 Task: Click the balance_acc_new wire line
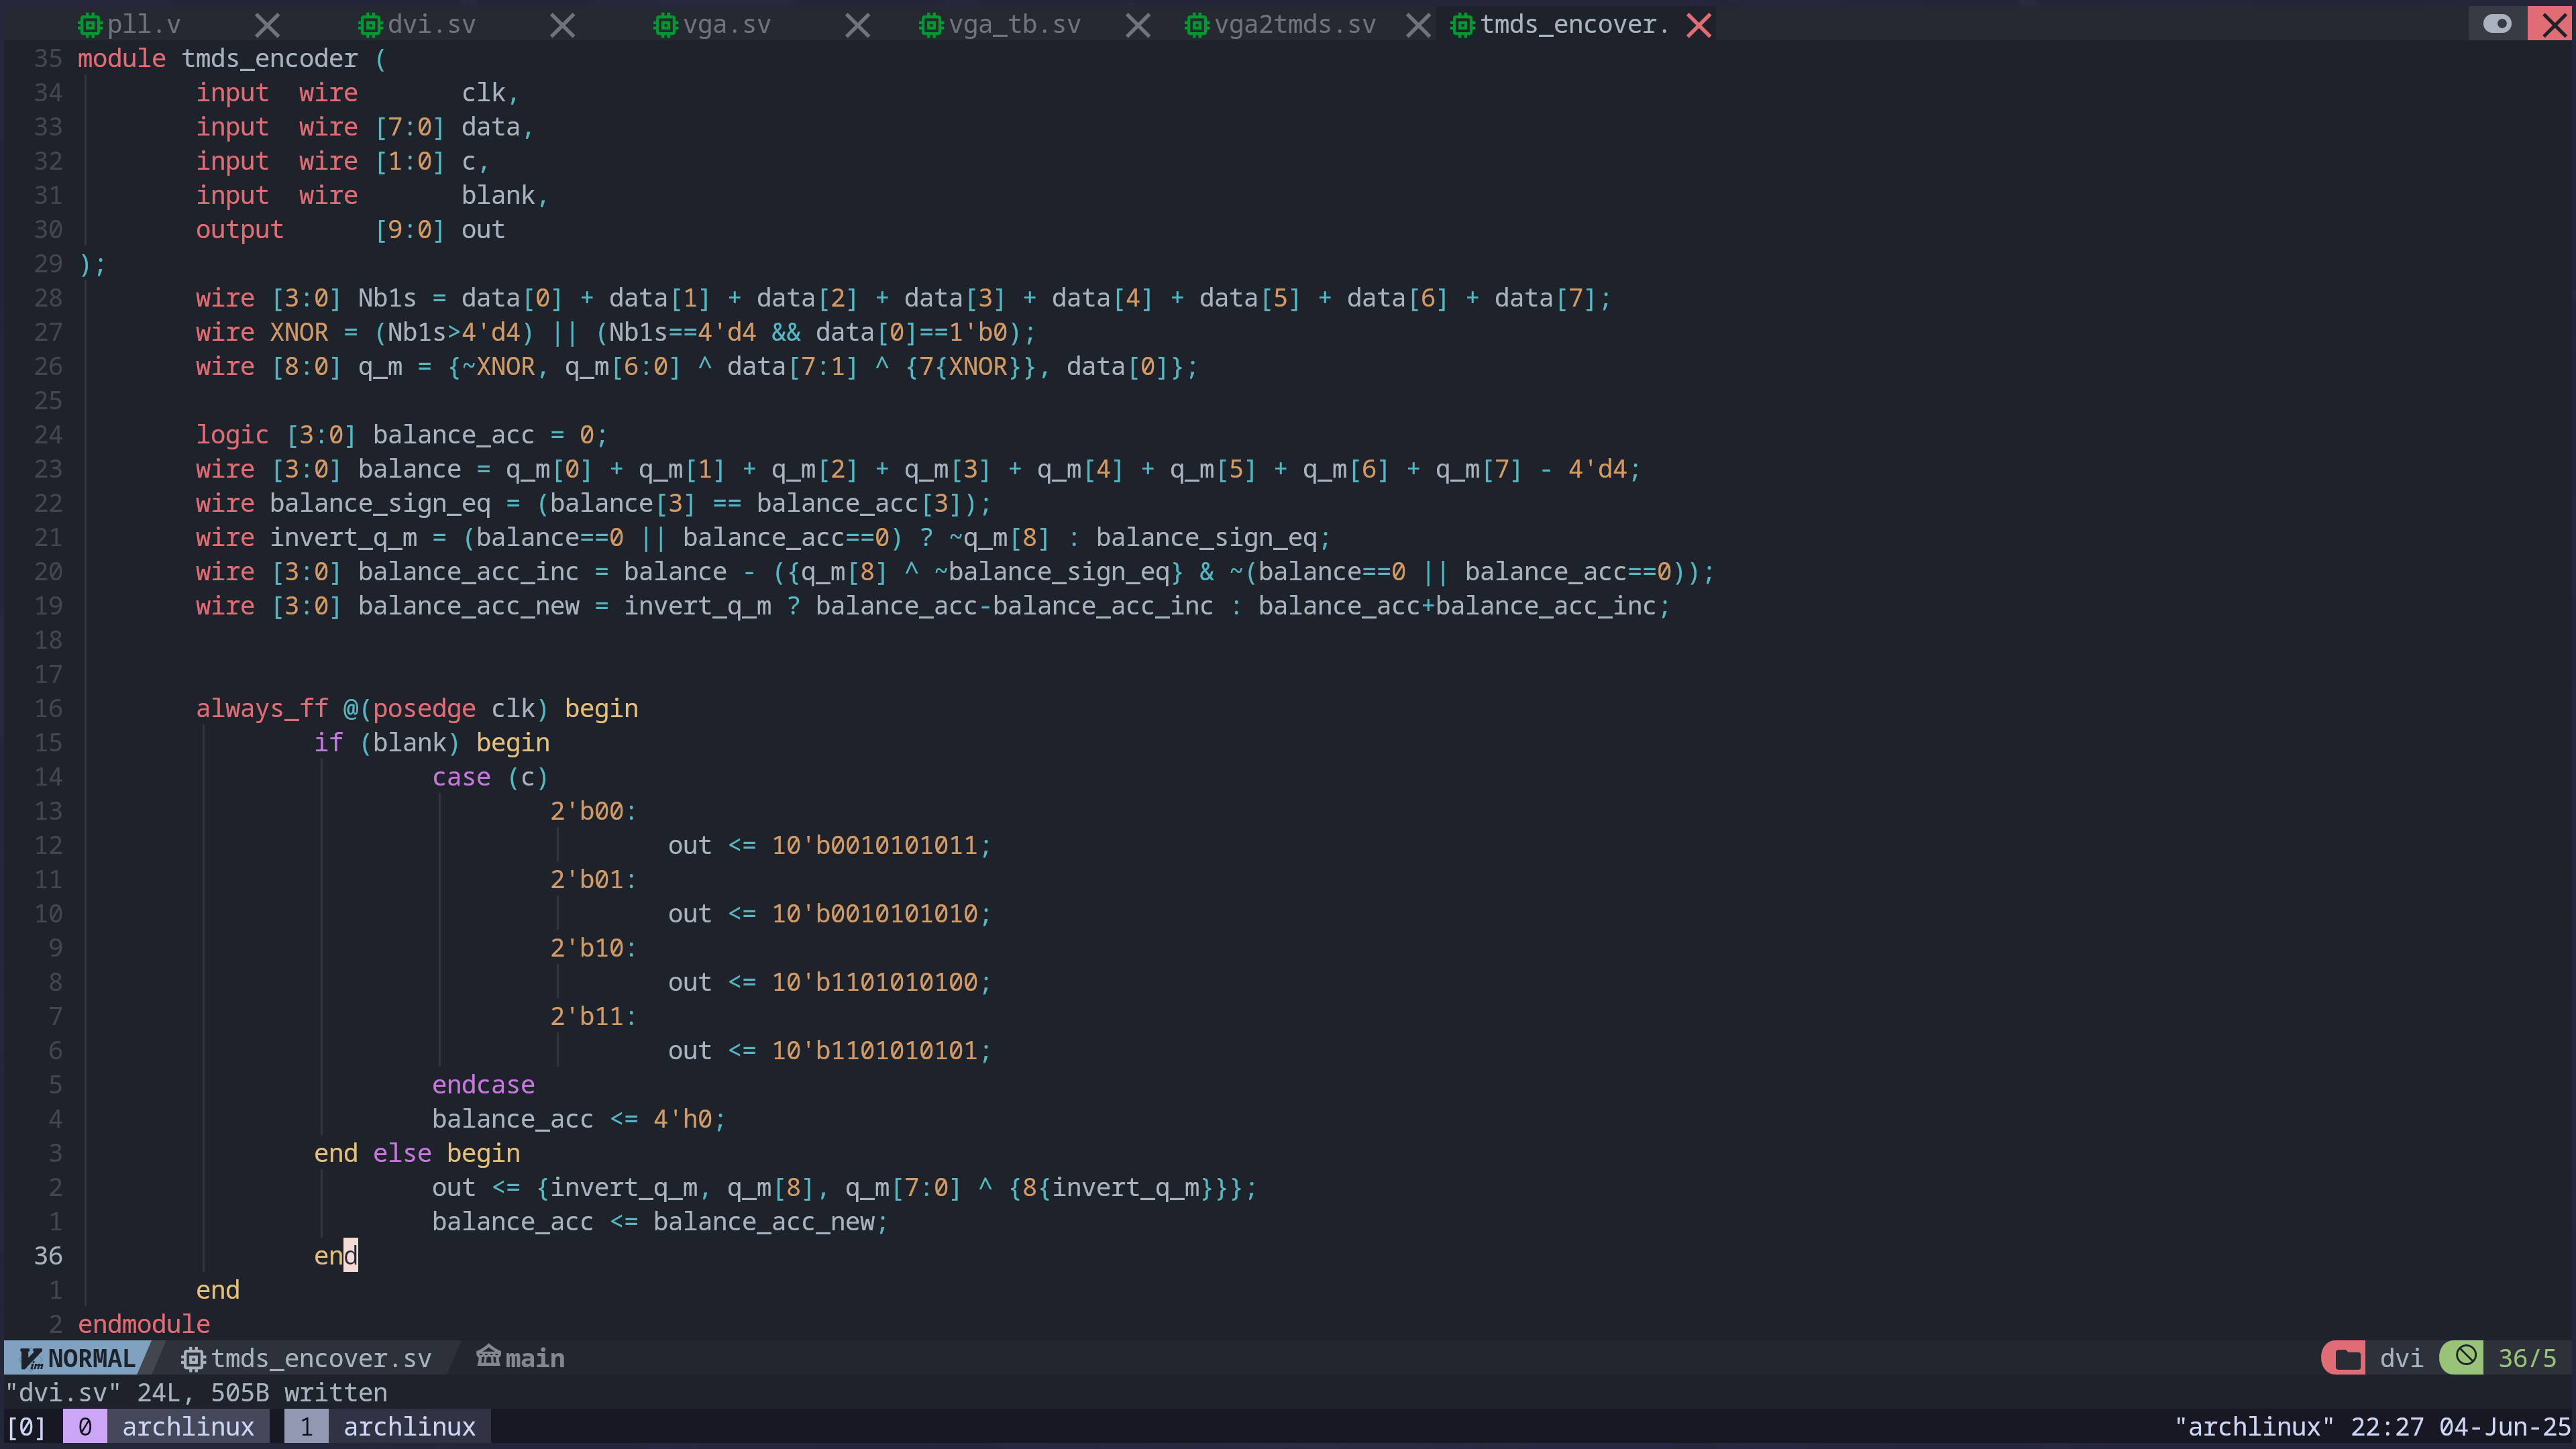click(x=933, y=606)
